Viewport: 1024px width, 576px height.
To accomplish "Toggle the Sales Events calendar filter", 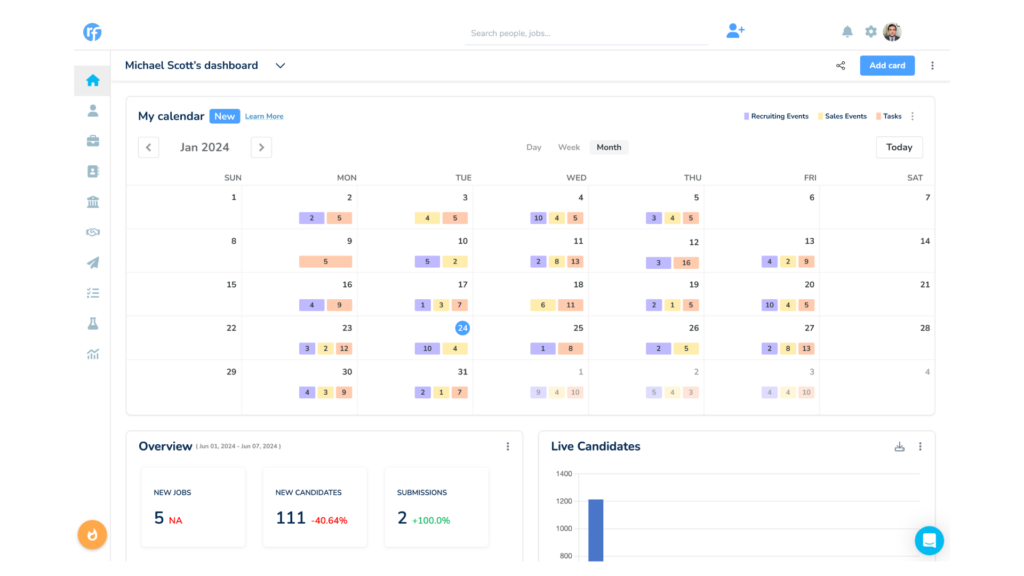I will [x=843, y=116].
